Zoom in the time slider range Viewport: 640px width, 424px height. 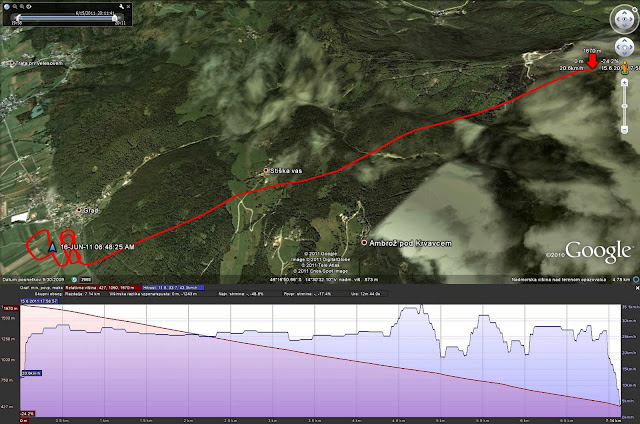(x=22, y=7)
